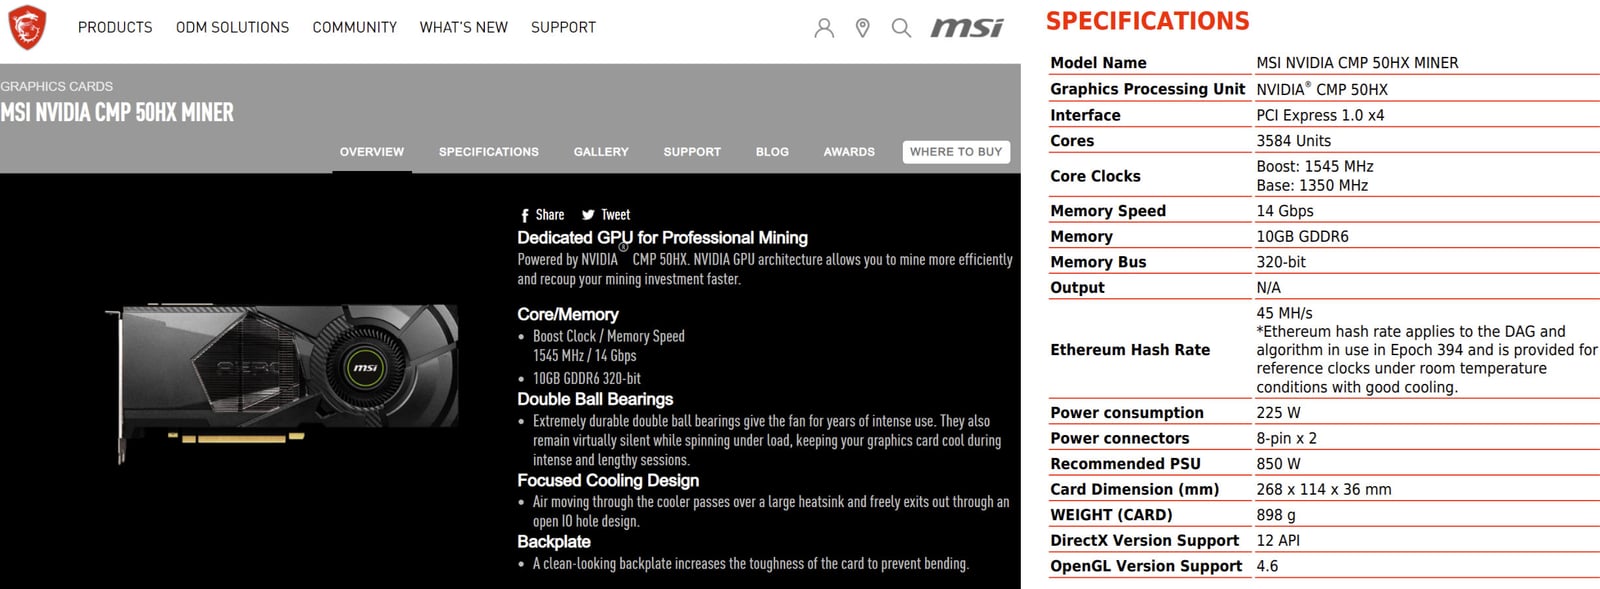Click the MSI dragon shield logo
The image size is (1600, 589).
(27, 27)
